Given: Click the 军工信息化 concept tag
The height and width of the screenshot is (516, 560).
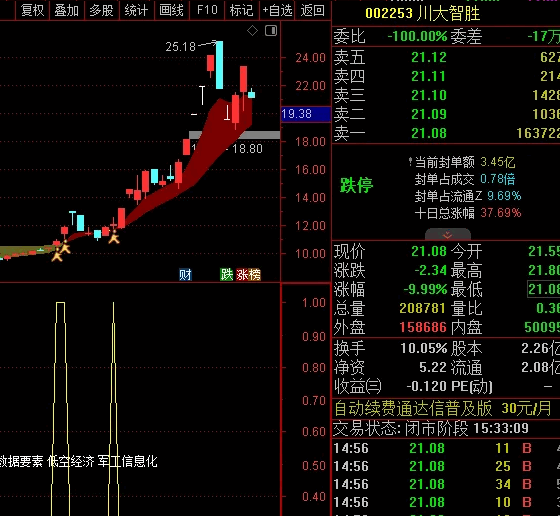Looking at the screenshot, I should coord(128,461).
